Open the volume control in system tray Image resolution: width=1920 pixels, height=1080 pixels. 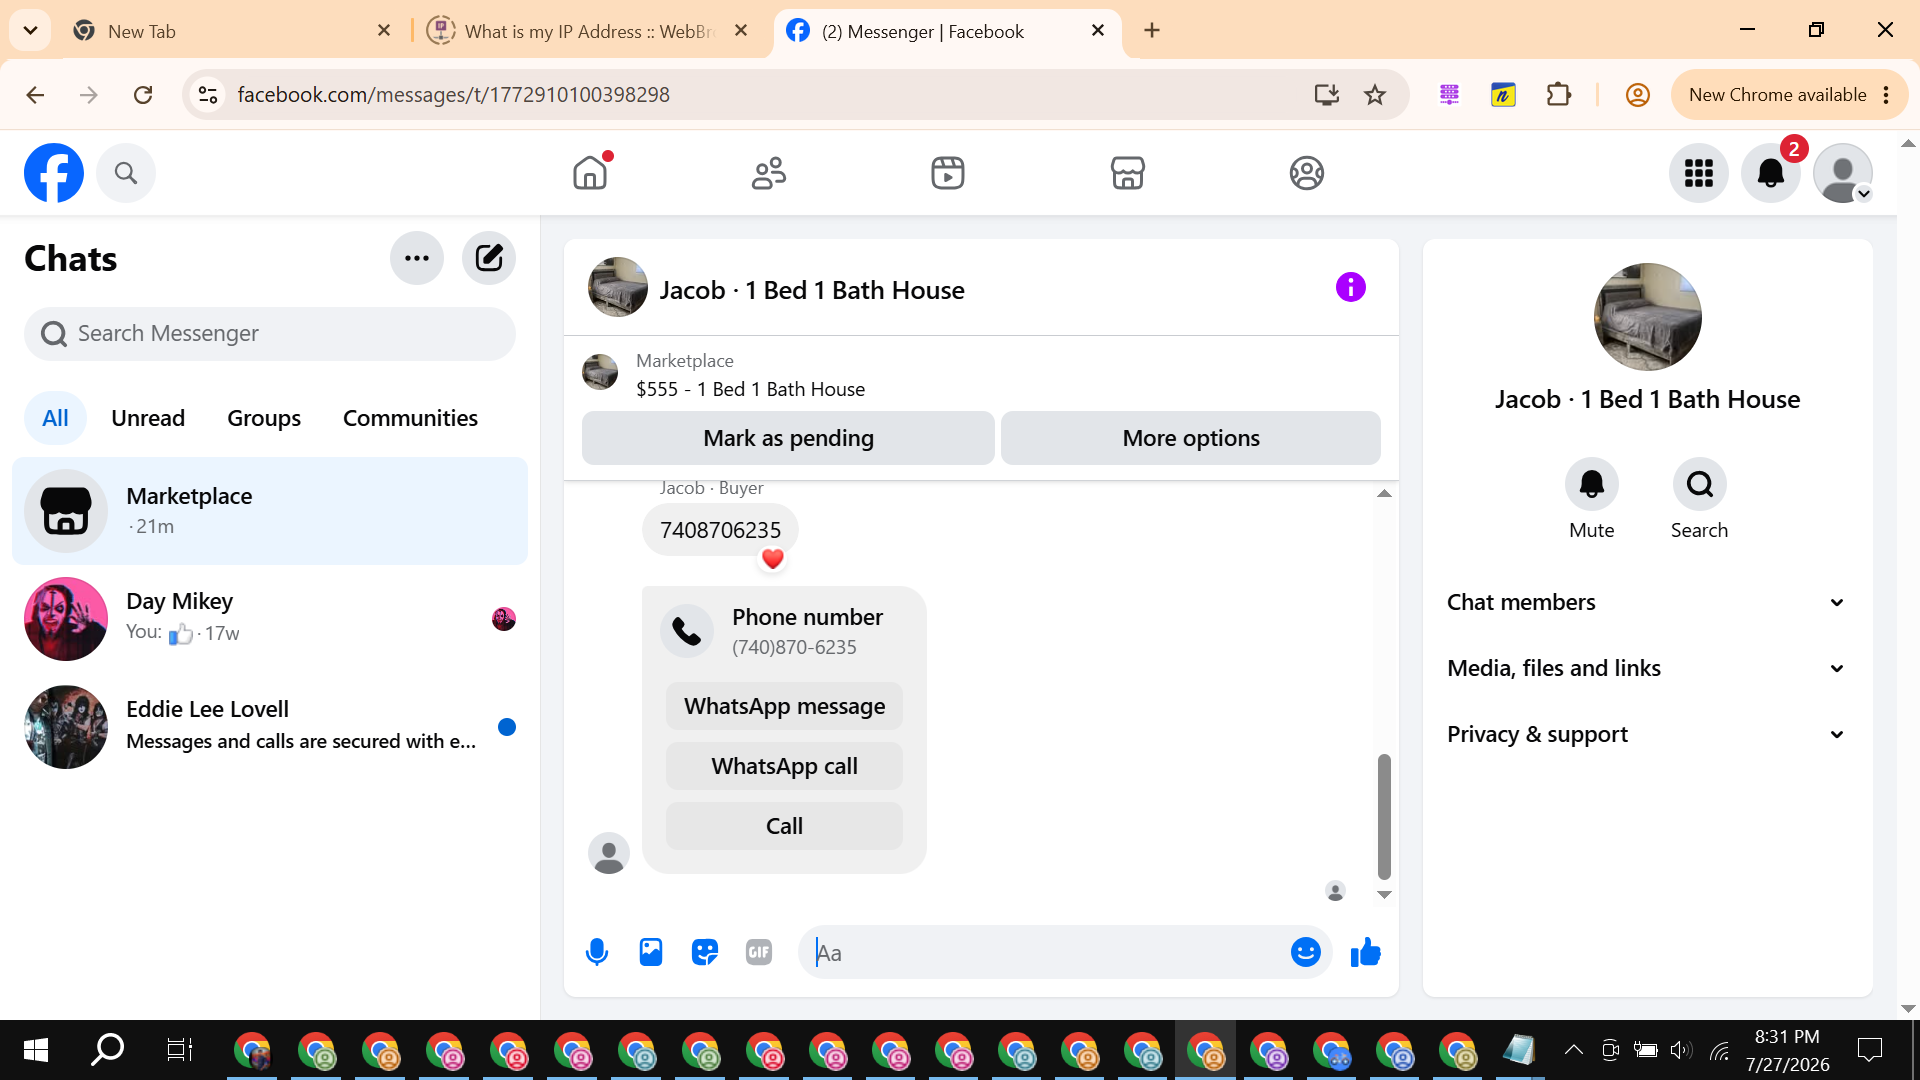pos(1681,1050)
